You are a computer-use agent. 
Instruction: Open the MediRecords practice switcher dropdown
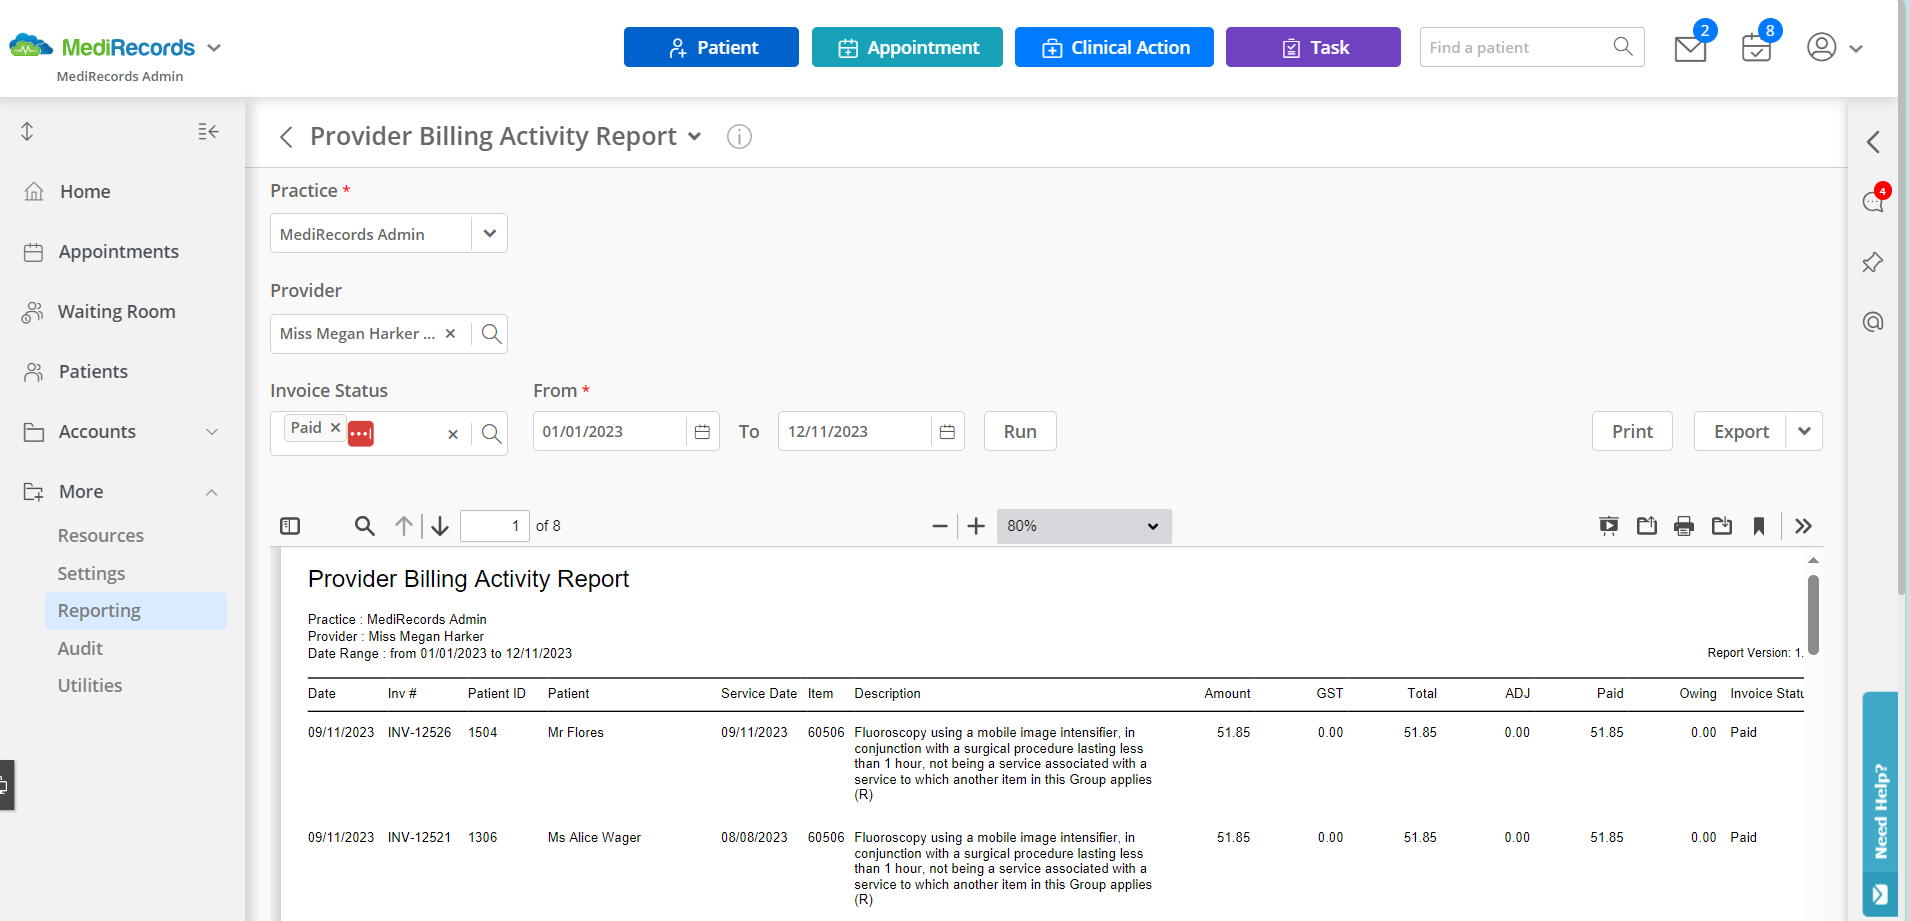click(x=214, y=48)
